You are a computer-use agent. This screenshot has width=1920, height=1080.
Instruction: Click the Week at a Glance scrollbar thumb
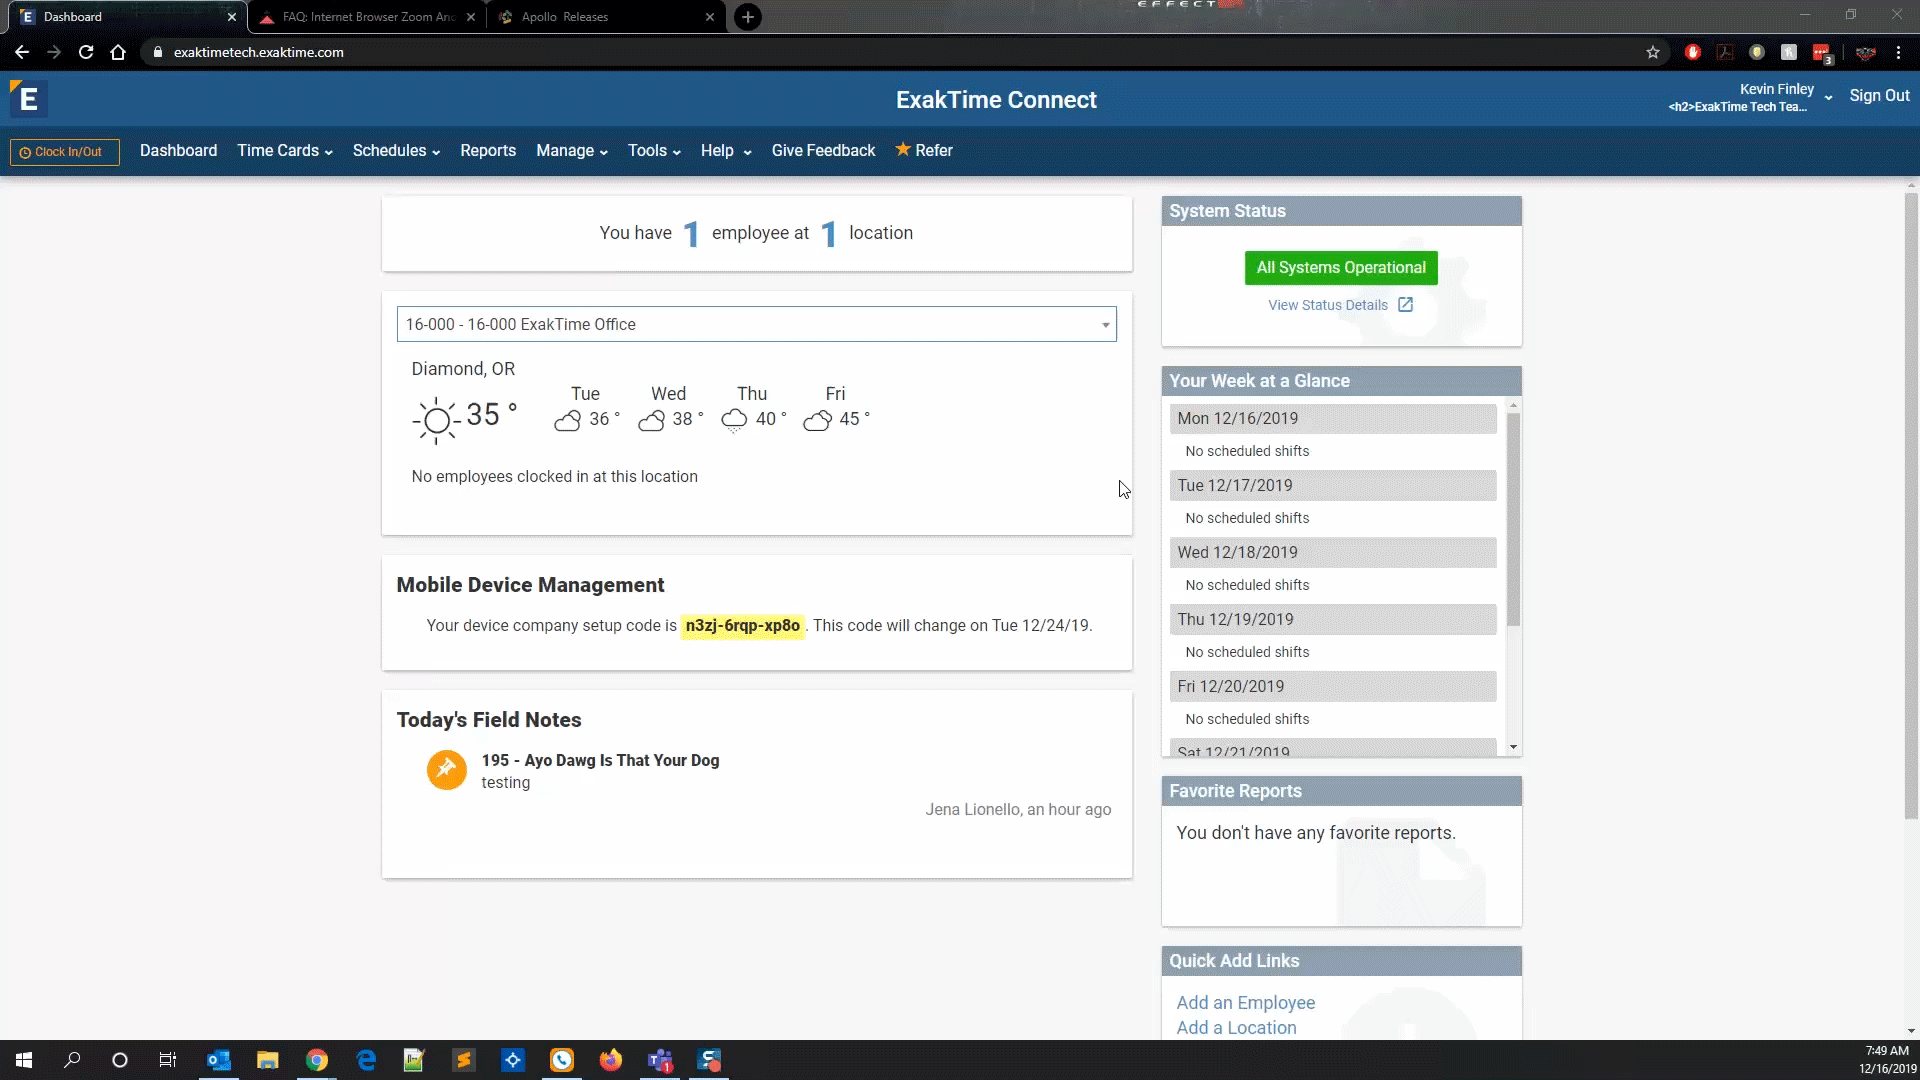tap(1513, 519)
